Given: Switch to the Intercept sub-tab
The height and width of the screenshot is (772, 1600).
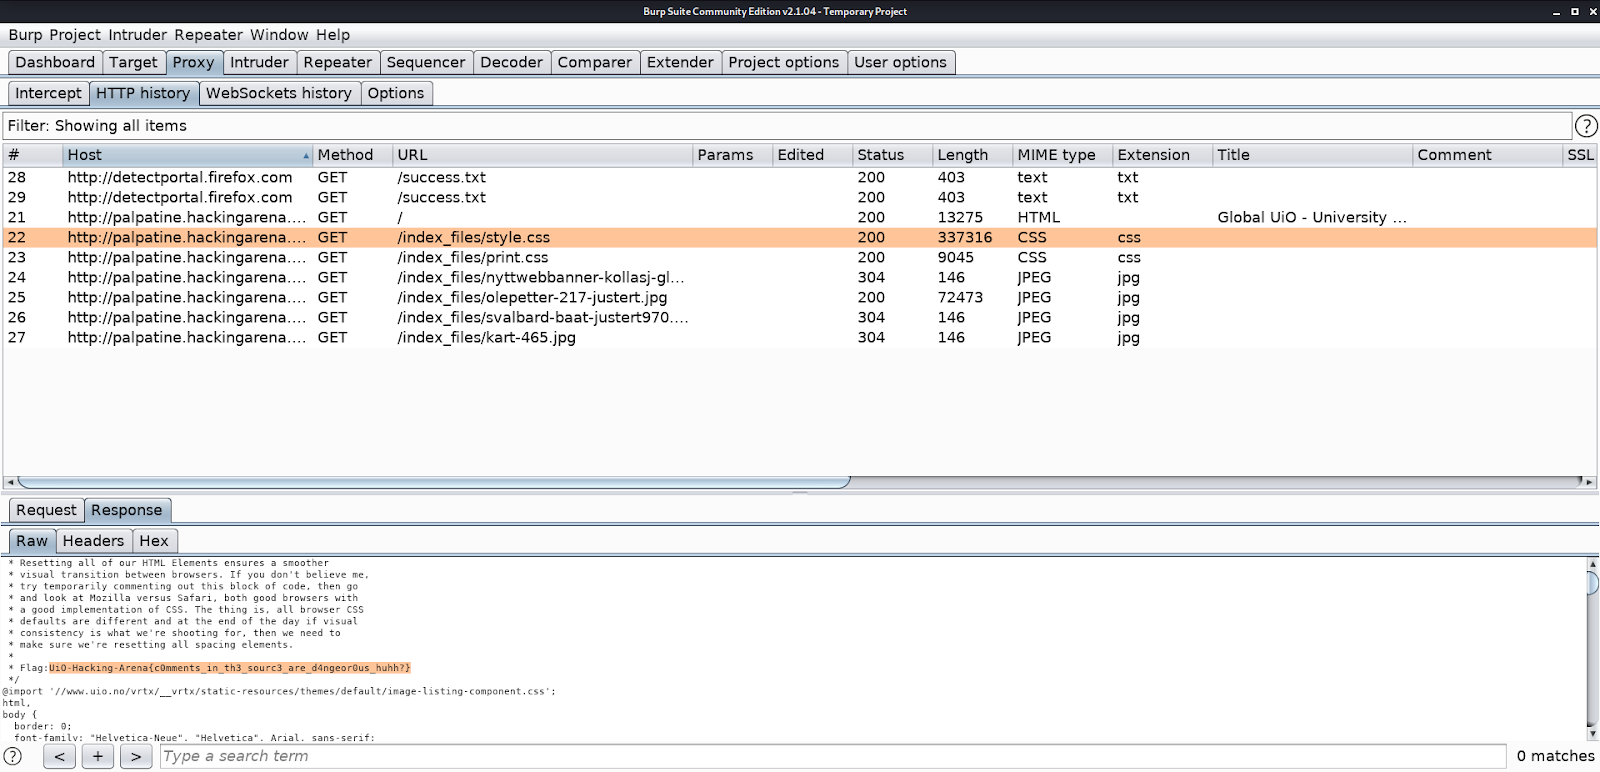Looking at the screenshot, I should pos(48,93).
